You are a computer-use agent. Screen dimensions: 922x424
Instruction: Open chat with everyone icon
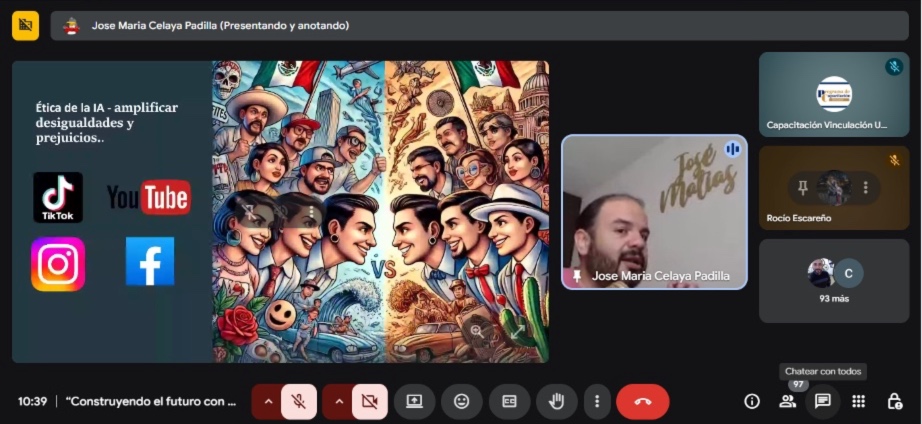[823, 401]
